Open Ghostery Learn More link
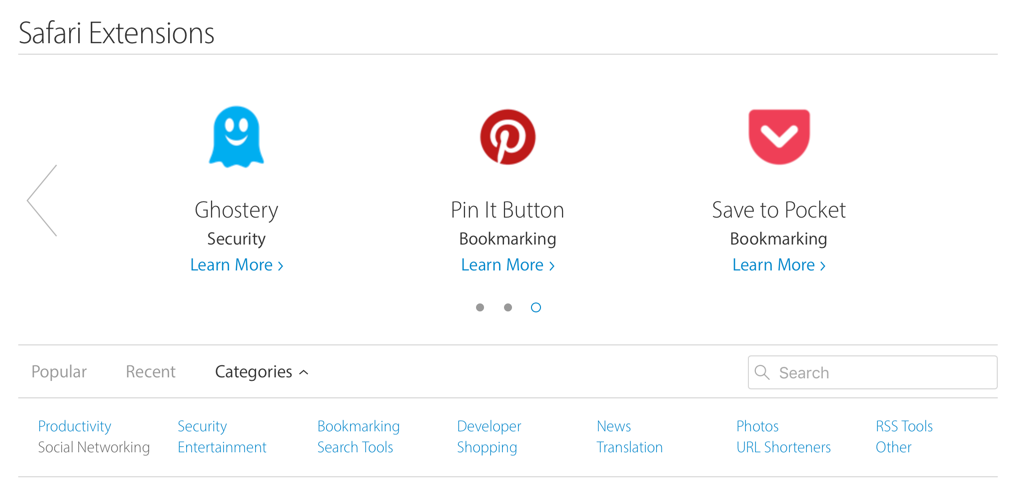Screen dimensions: 1020x492 point(237,265)
